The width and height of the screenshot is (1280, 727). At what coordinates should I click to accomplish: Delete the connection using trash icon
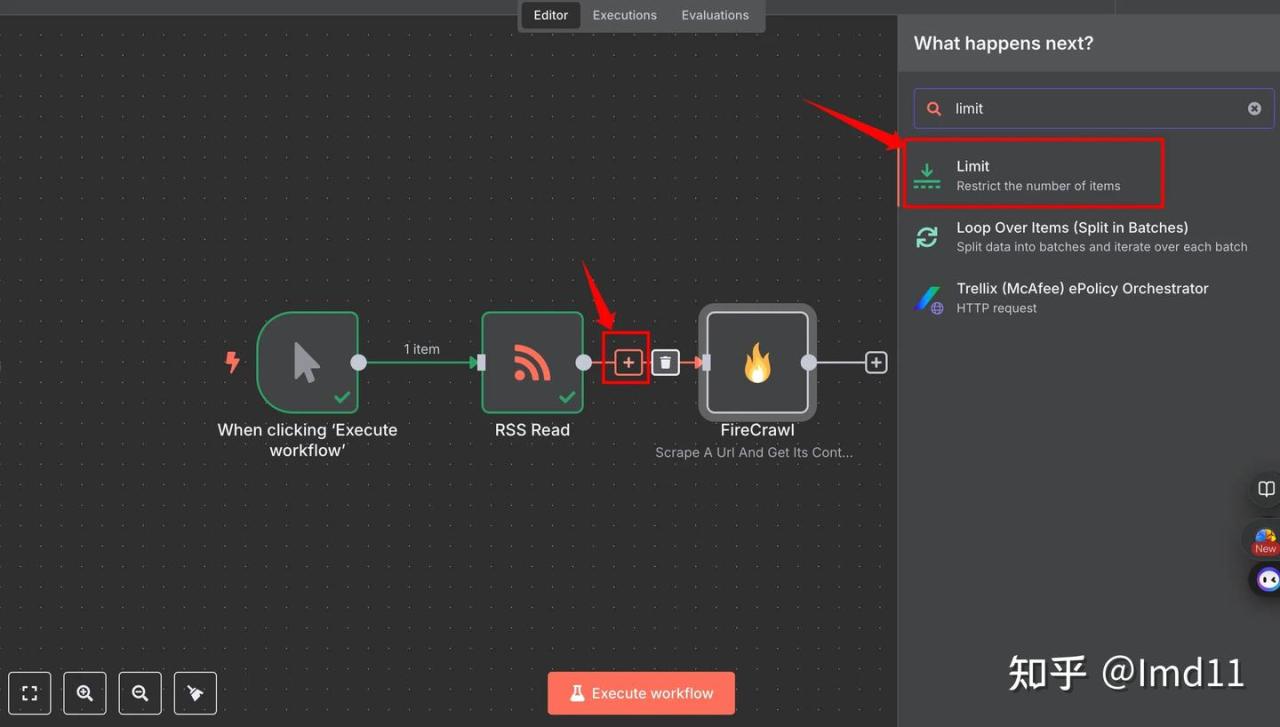666,363
